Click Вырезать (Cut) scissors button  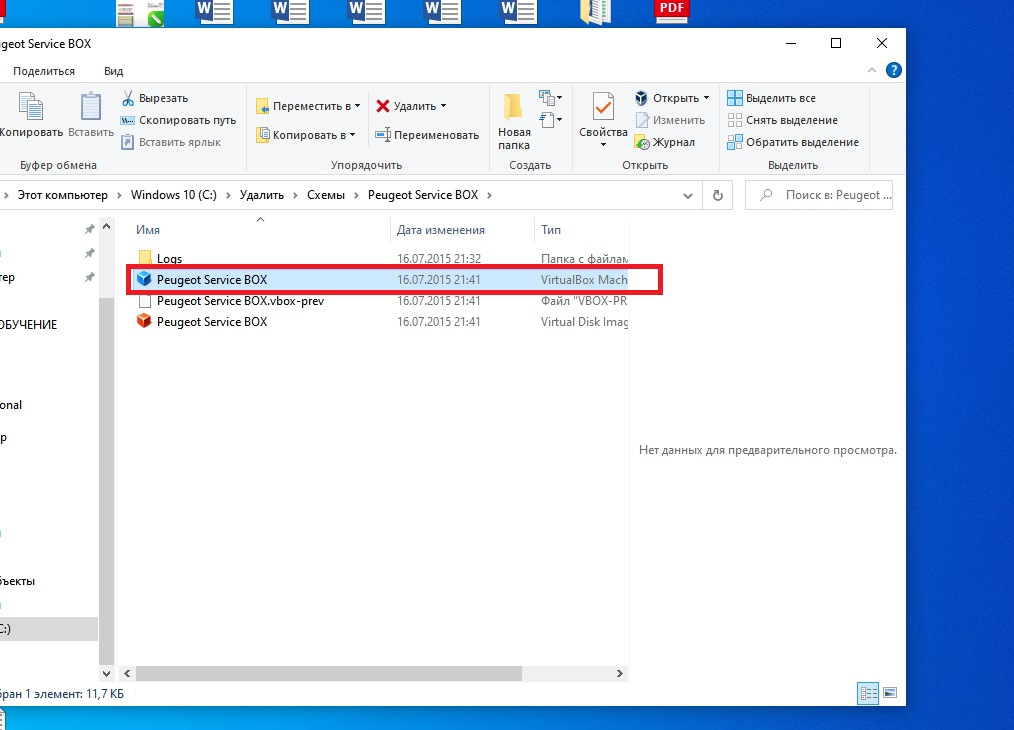click(x=155, y=98)
